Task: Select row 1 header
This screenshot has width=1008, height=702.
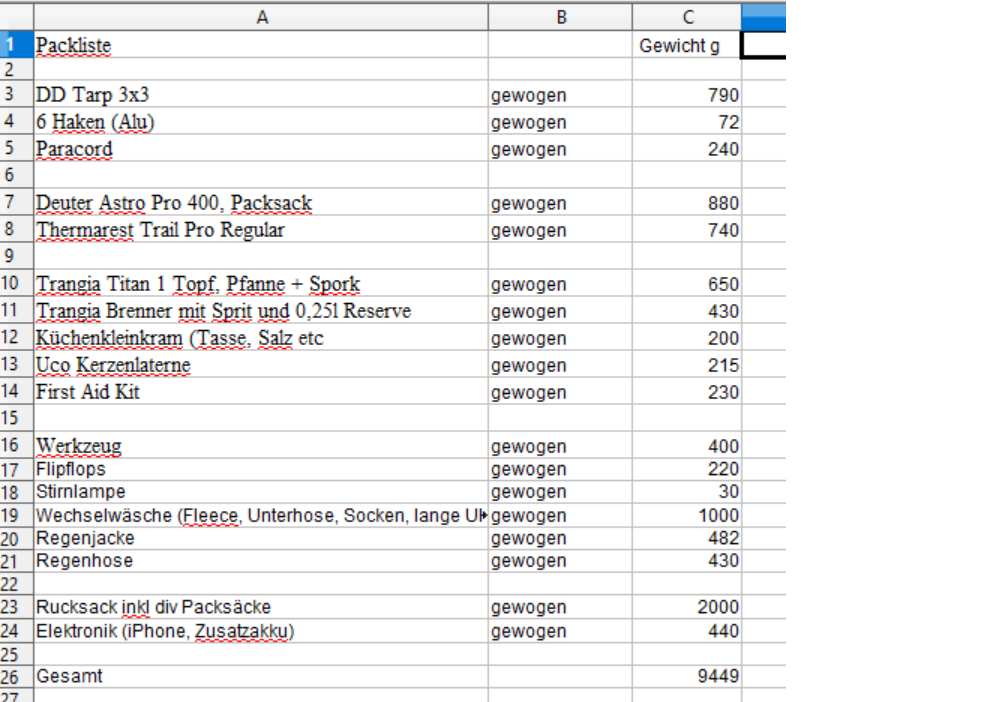Action: pos(13,45)
